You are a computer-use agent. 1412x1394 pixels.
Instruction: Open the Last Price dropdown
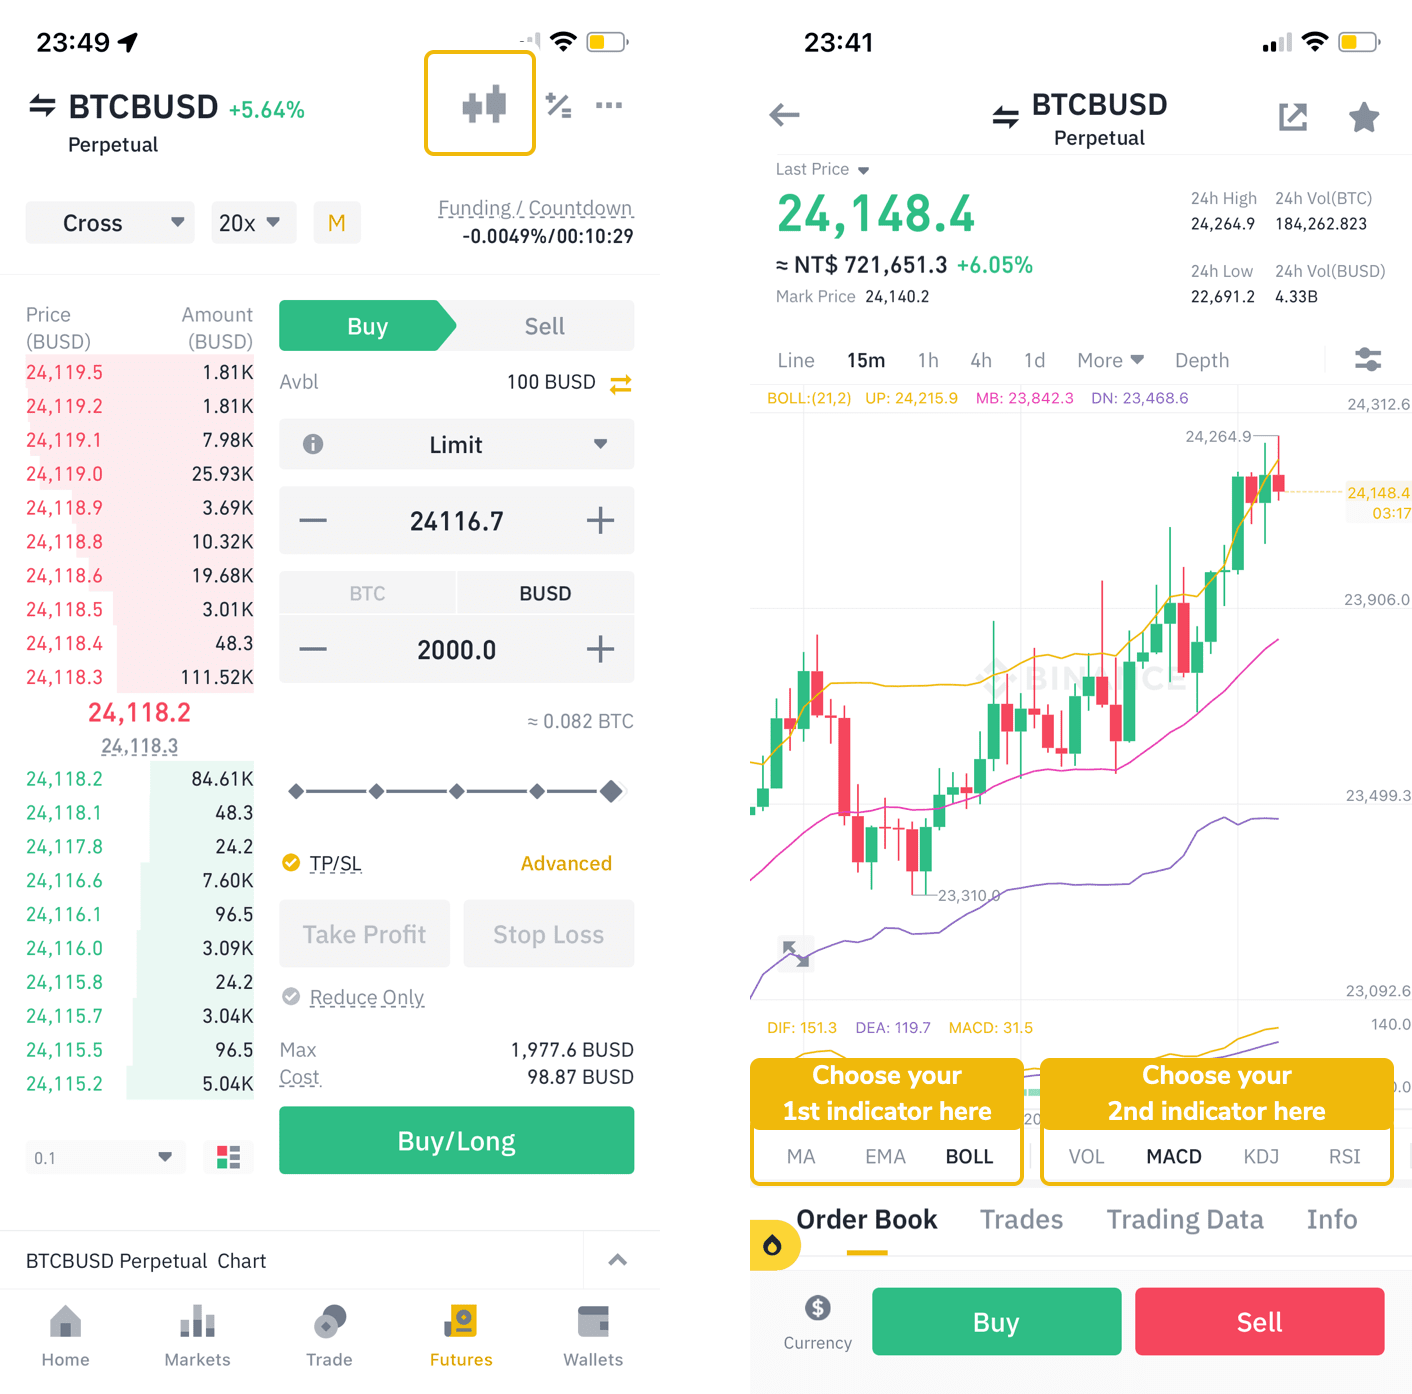coord(823,170)
